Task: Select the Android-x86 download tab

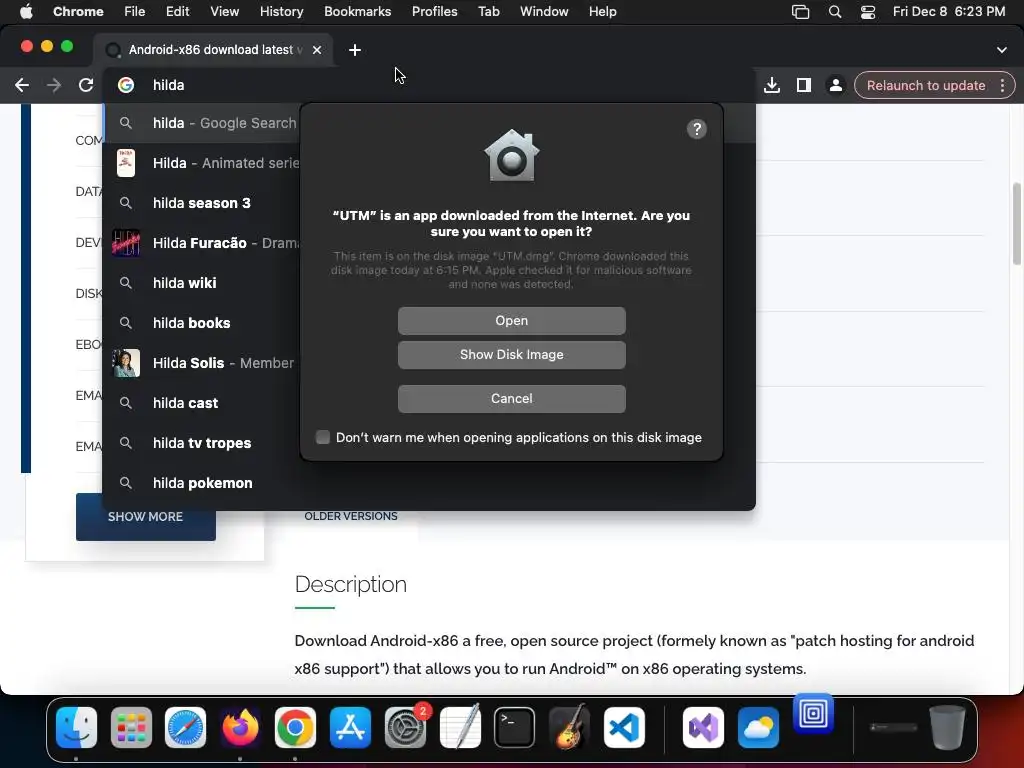Action: pos(214,50)
